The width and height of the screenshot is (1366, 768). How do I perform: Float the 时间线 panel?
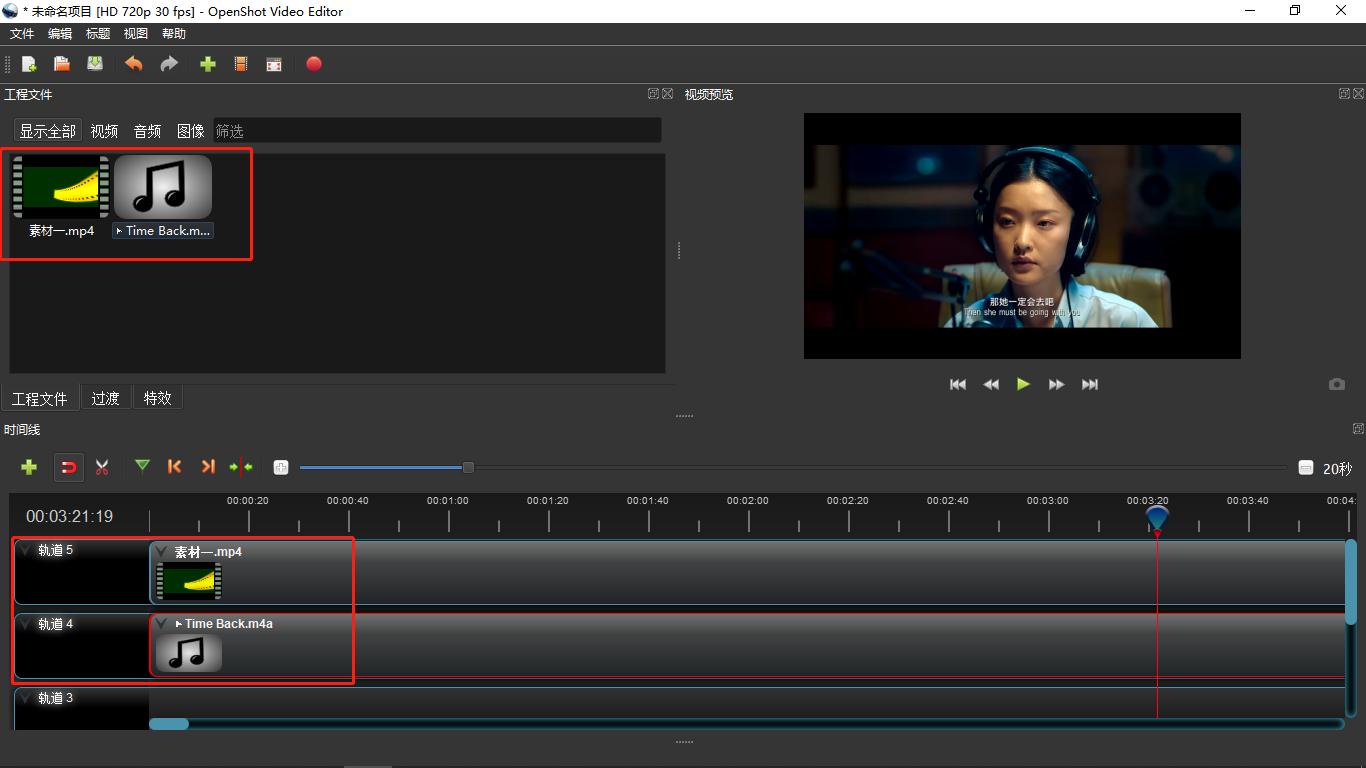point(1358,429)
